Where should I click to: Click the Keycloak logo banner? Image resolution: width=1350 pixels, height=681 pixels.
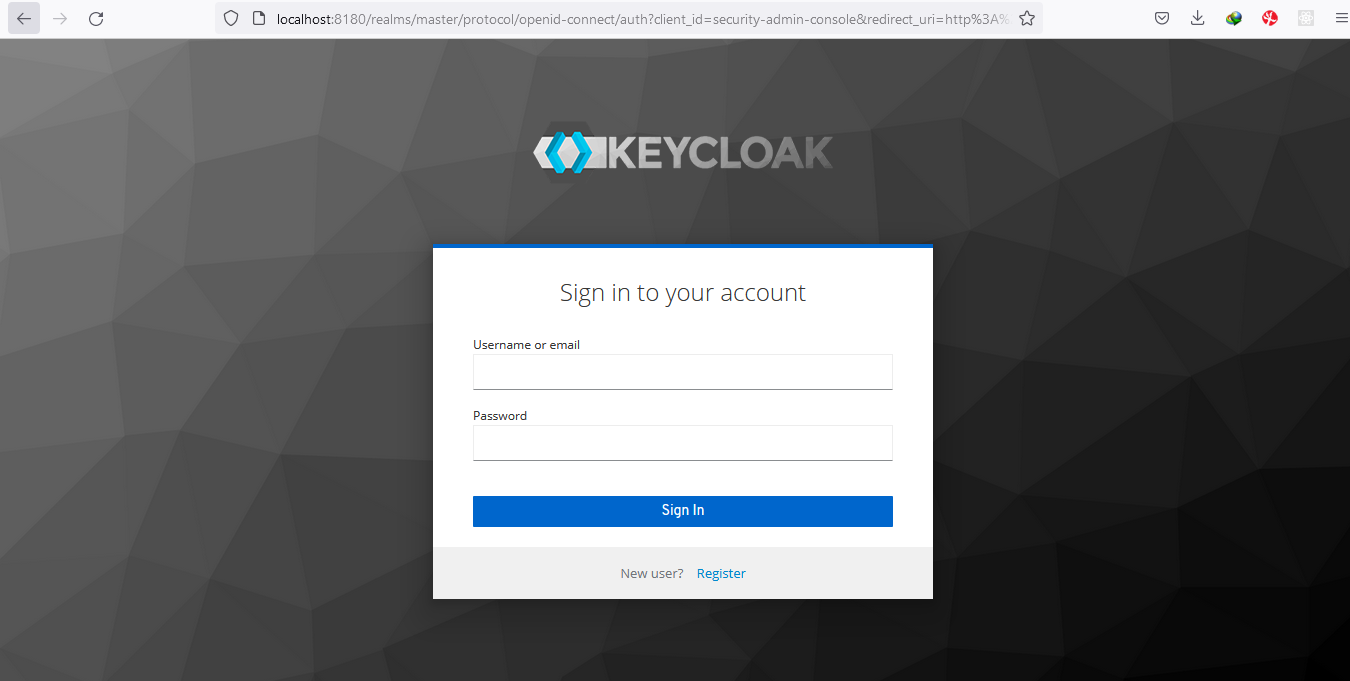pos(683,153)
